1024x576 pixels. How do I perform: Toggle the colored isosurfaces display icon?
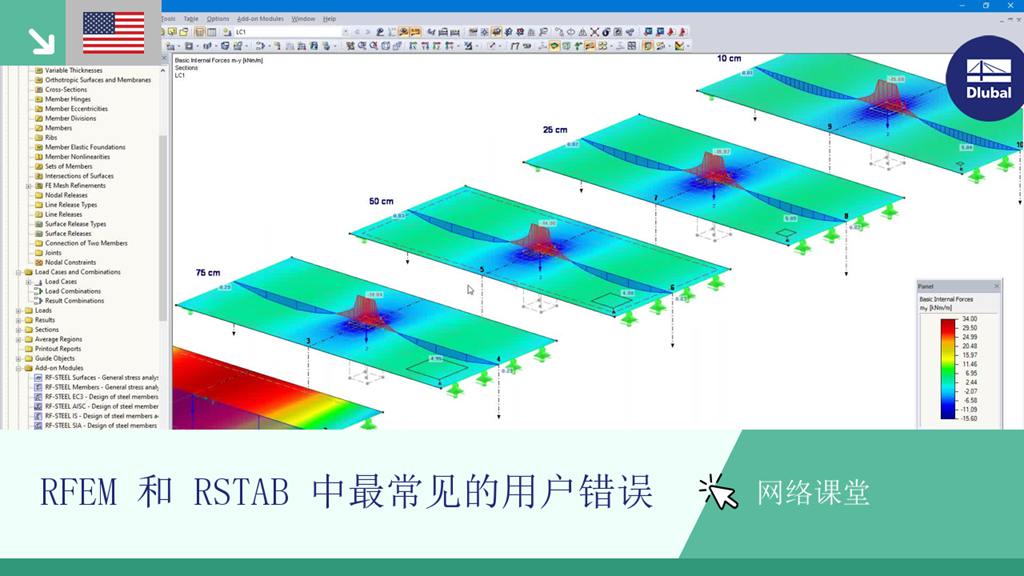click(554, 46)
